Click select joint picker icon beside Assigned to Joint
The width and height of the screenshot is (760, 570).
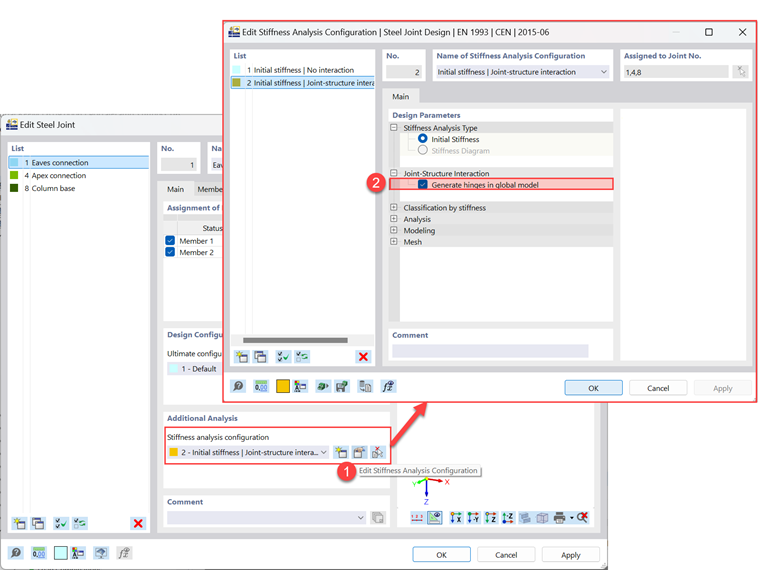741,72
